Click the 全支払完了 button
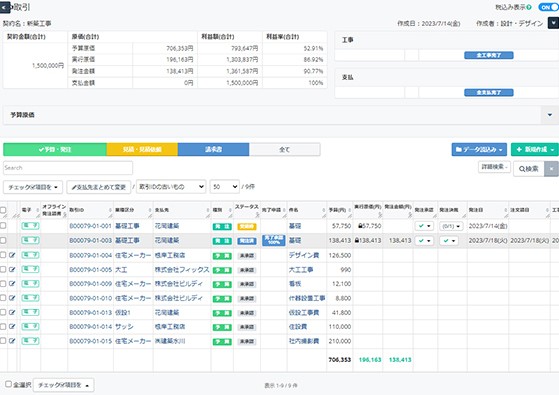Image resolution: width=559 pixels, height=395 pixels. coord(489,93)
